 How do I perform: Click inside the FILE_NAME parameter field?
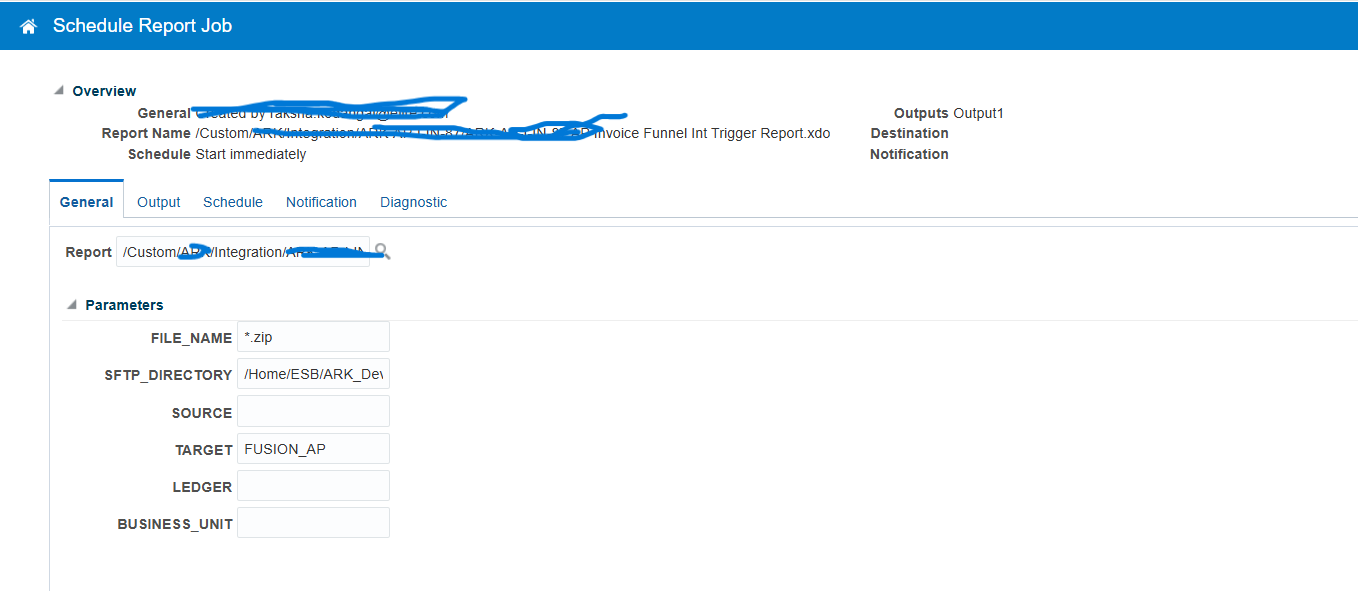pyautogui.click(x=312, y=336)
